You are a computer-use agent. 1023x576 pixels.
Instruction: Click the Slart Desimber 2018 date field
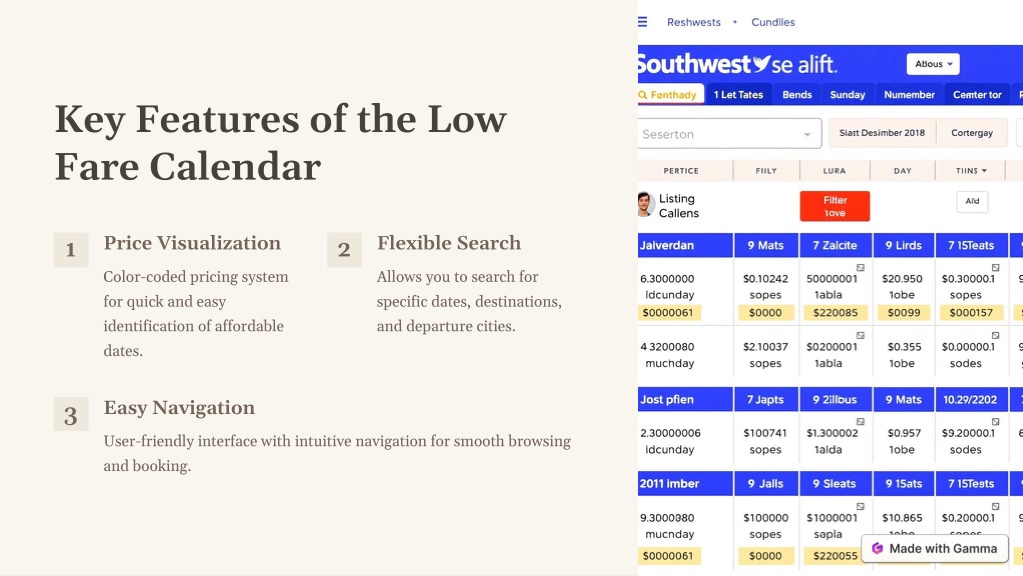(x=882, y=133)
